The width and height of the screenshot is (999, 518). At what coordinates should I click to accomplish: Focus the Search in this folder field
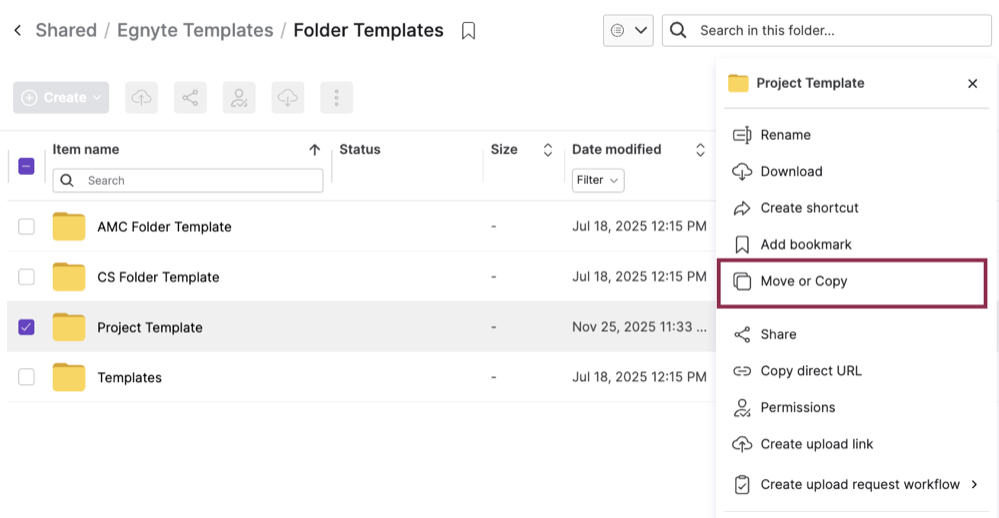826,31
